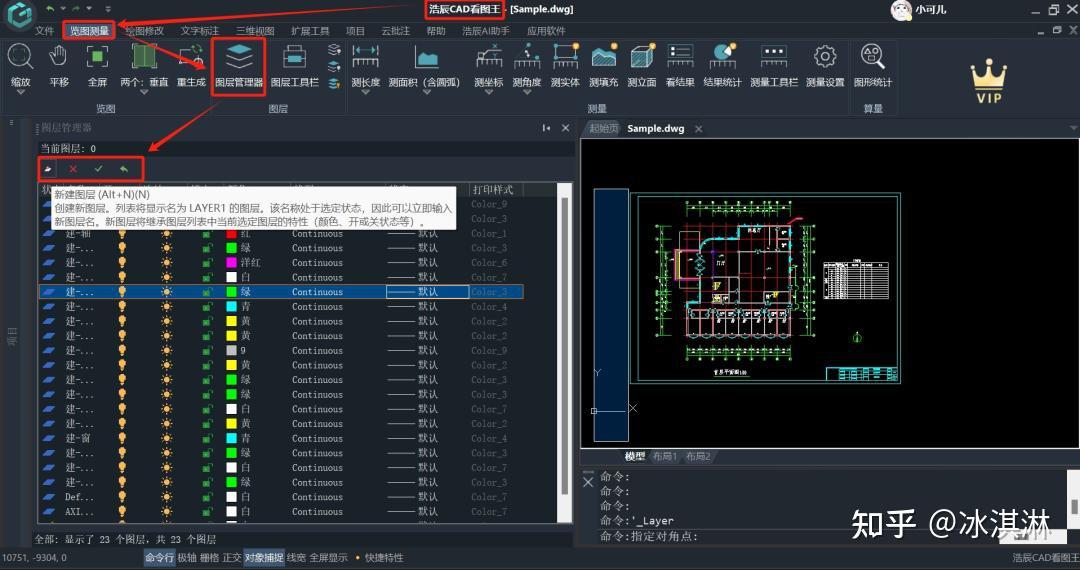Select the 缩放 zoom tool icon
The width and height of the screenshot is (1080, 570).
pyautogui.click(x=20, y=57)
